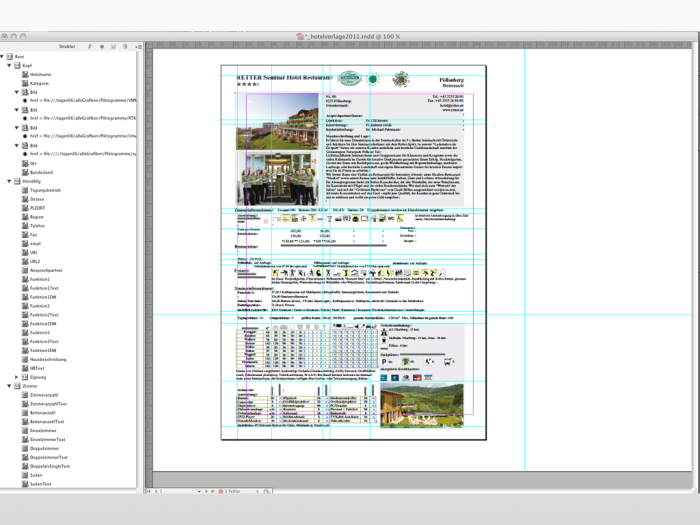Click the red preflight error indicator
Viewport: 700px width, 525px height.
click(221, 491)
